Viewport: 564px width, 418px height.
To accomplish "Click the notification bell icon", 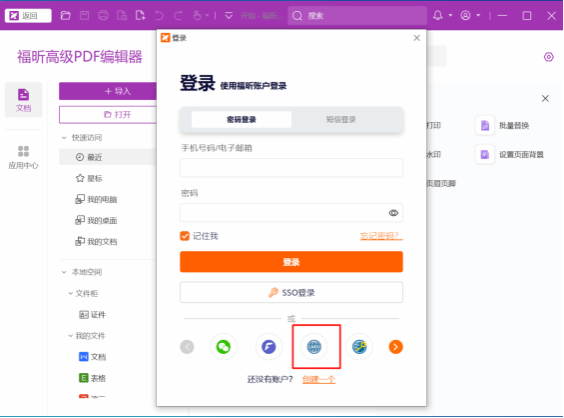I will [x=438, y=15].
